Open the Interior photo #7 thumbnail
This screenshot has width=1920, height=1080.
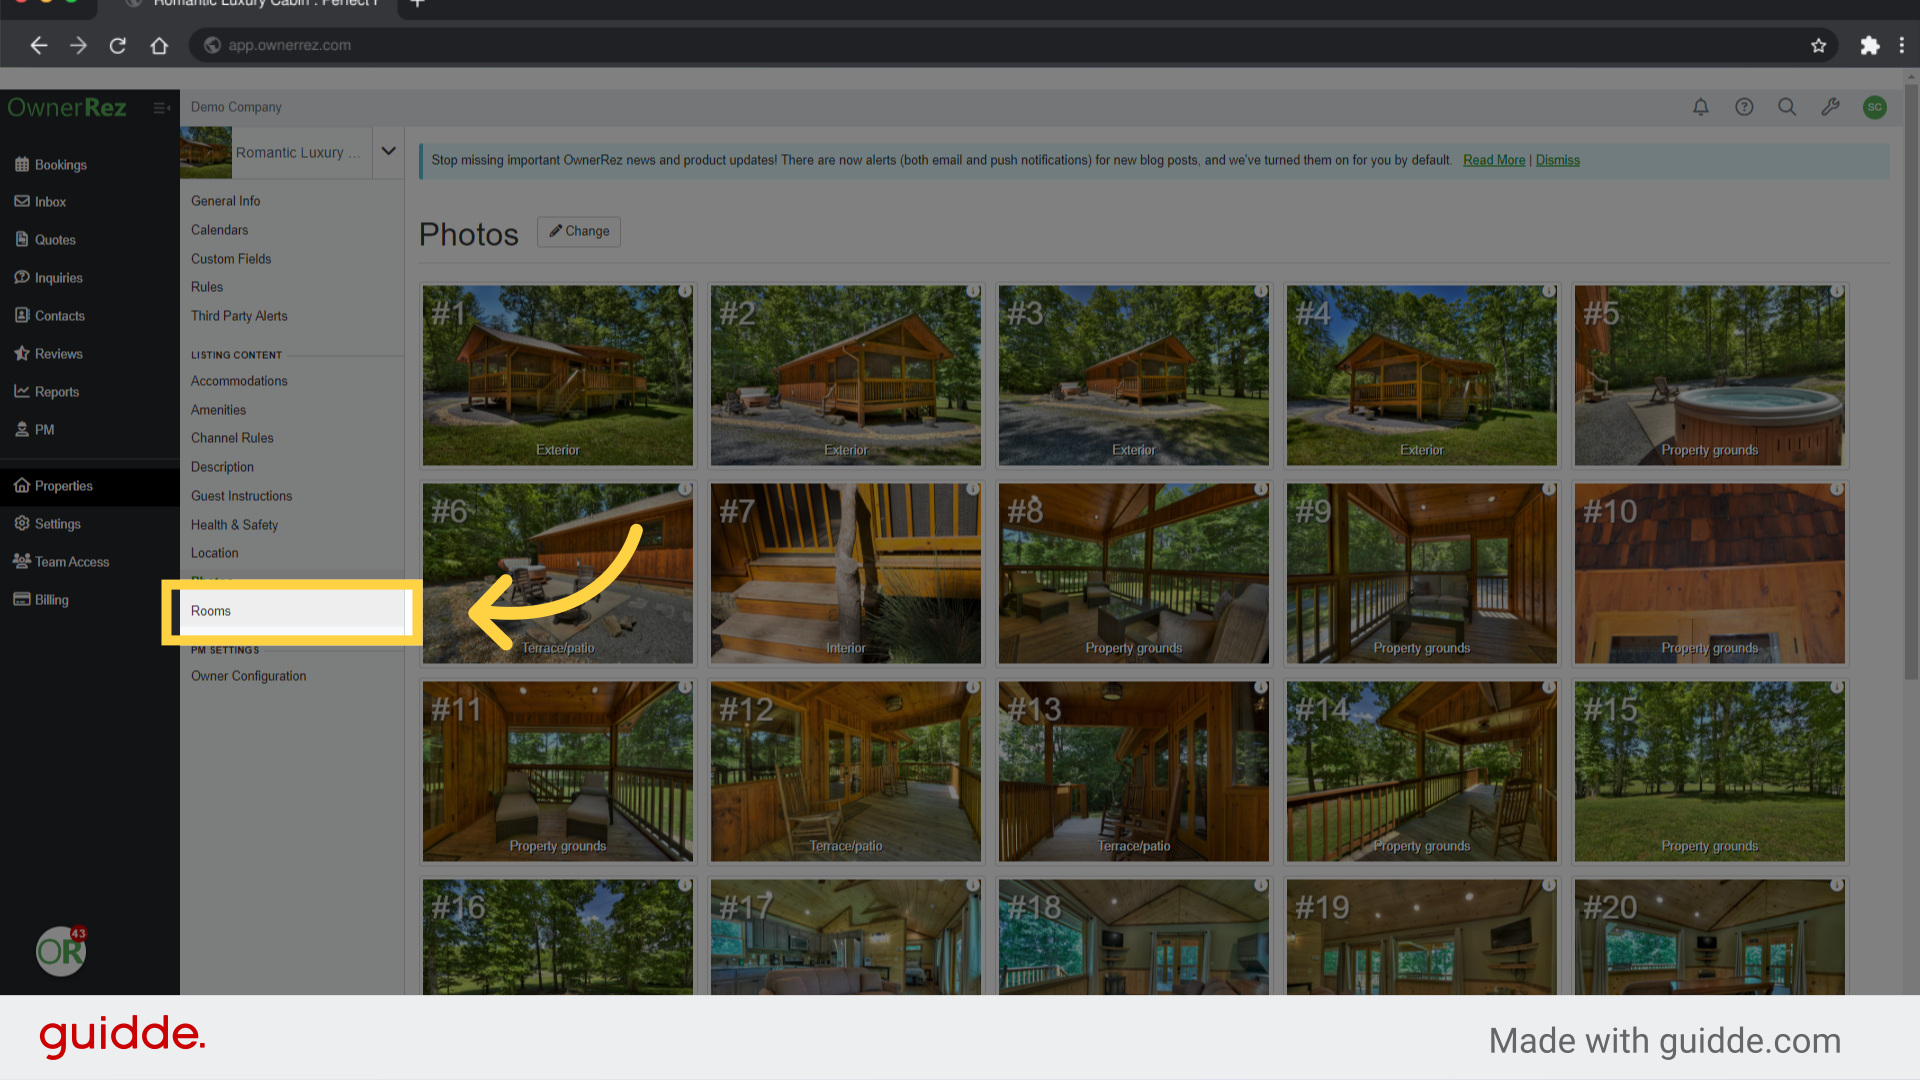pyautogui.click(x=845, y=573)
